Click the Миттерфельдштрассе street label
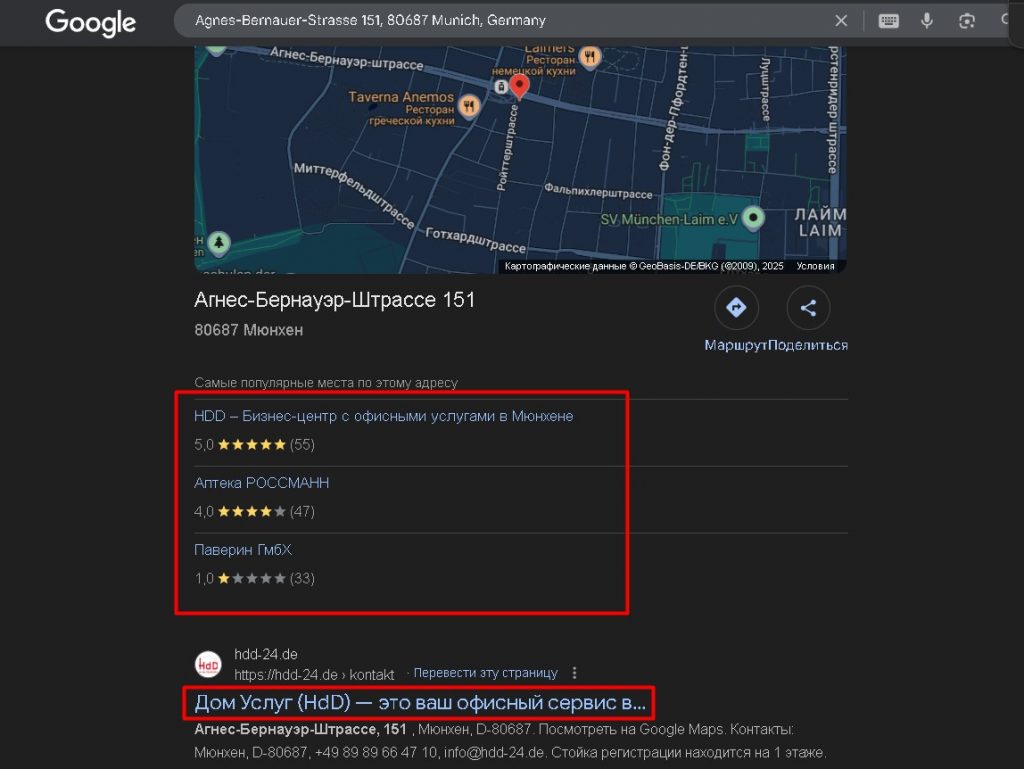Image resolution: width=1024 pixels, height=769 pixels. coord(353,195)
